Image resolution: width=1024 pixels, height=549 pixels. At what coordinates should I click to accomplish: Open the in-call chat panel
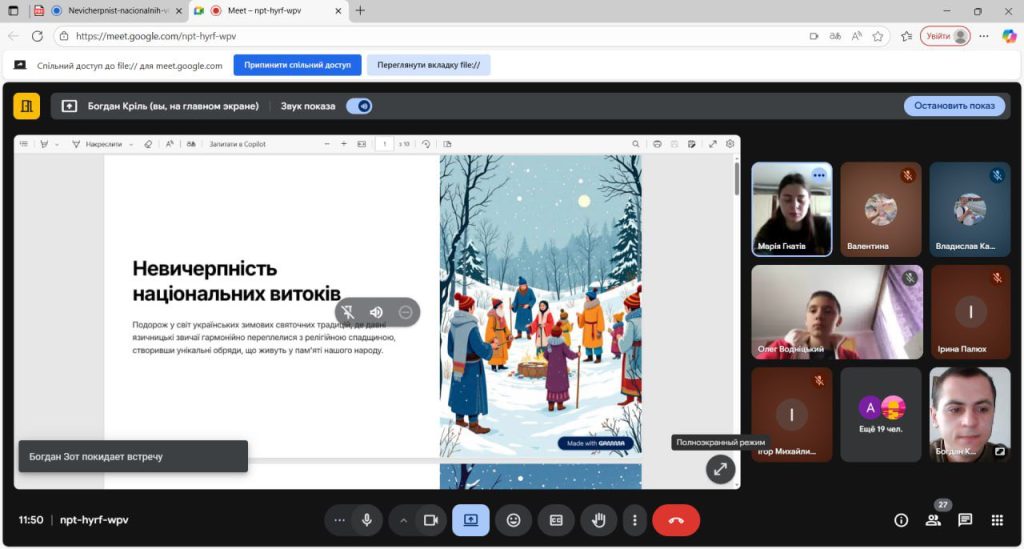(x=965, y=520)
